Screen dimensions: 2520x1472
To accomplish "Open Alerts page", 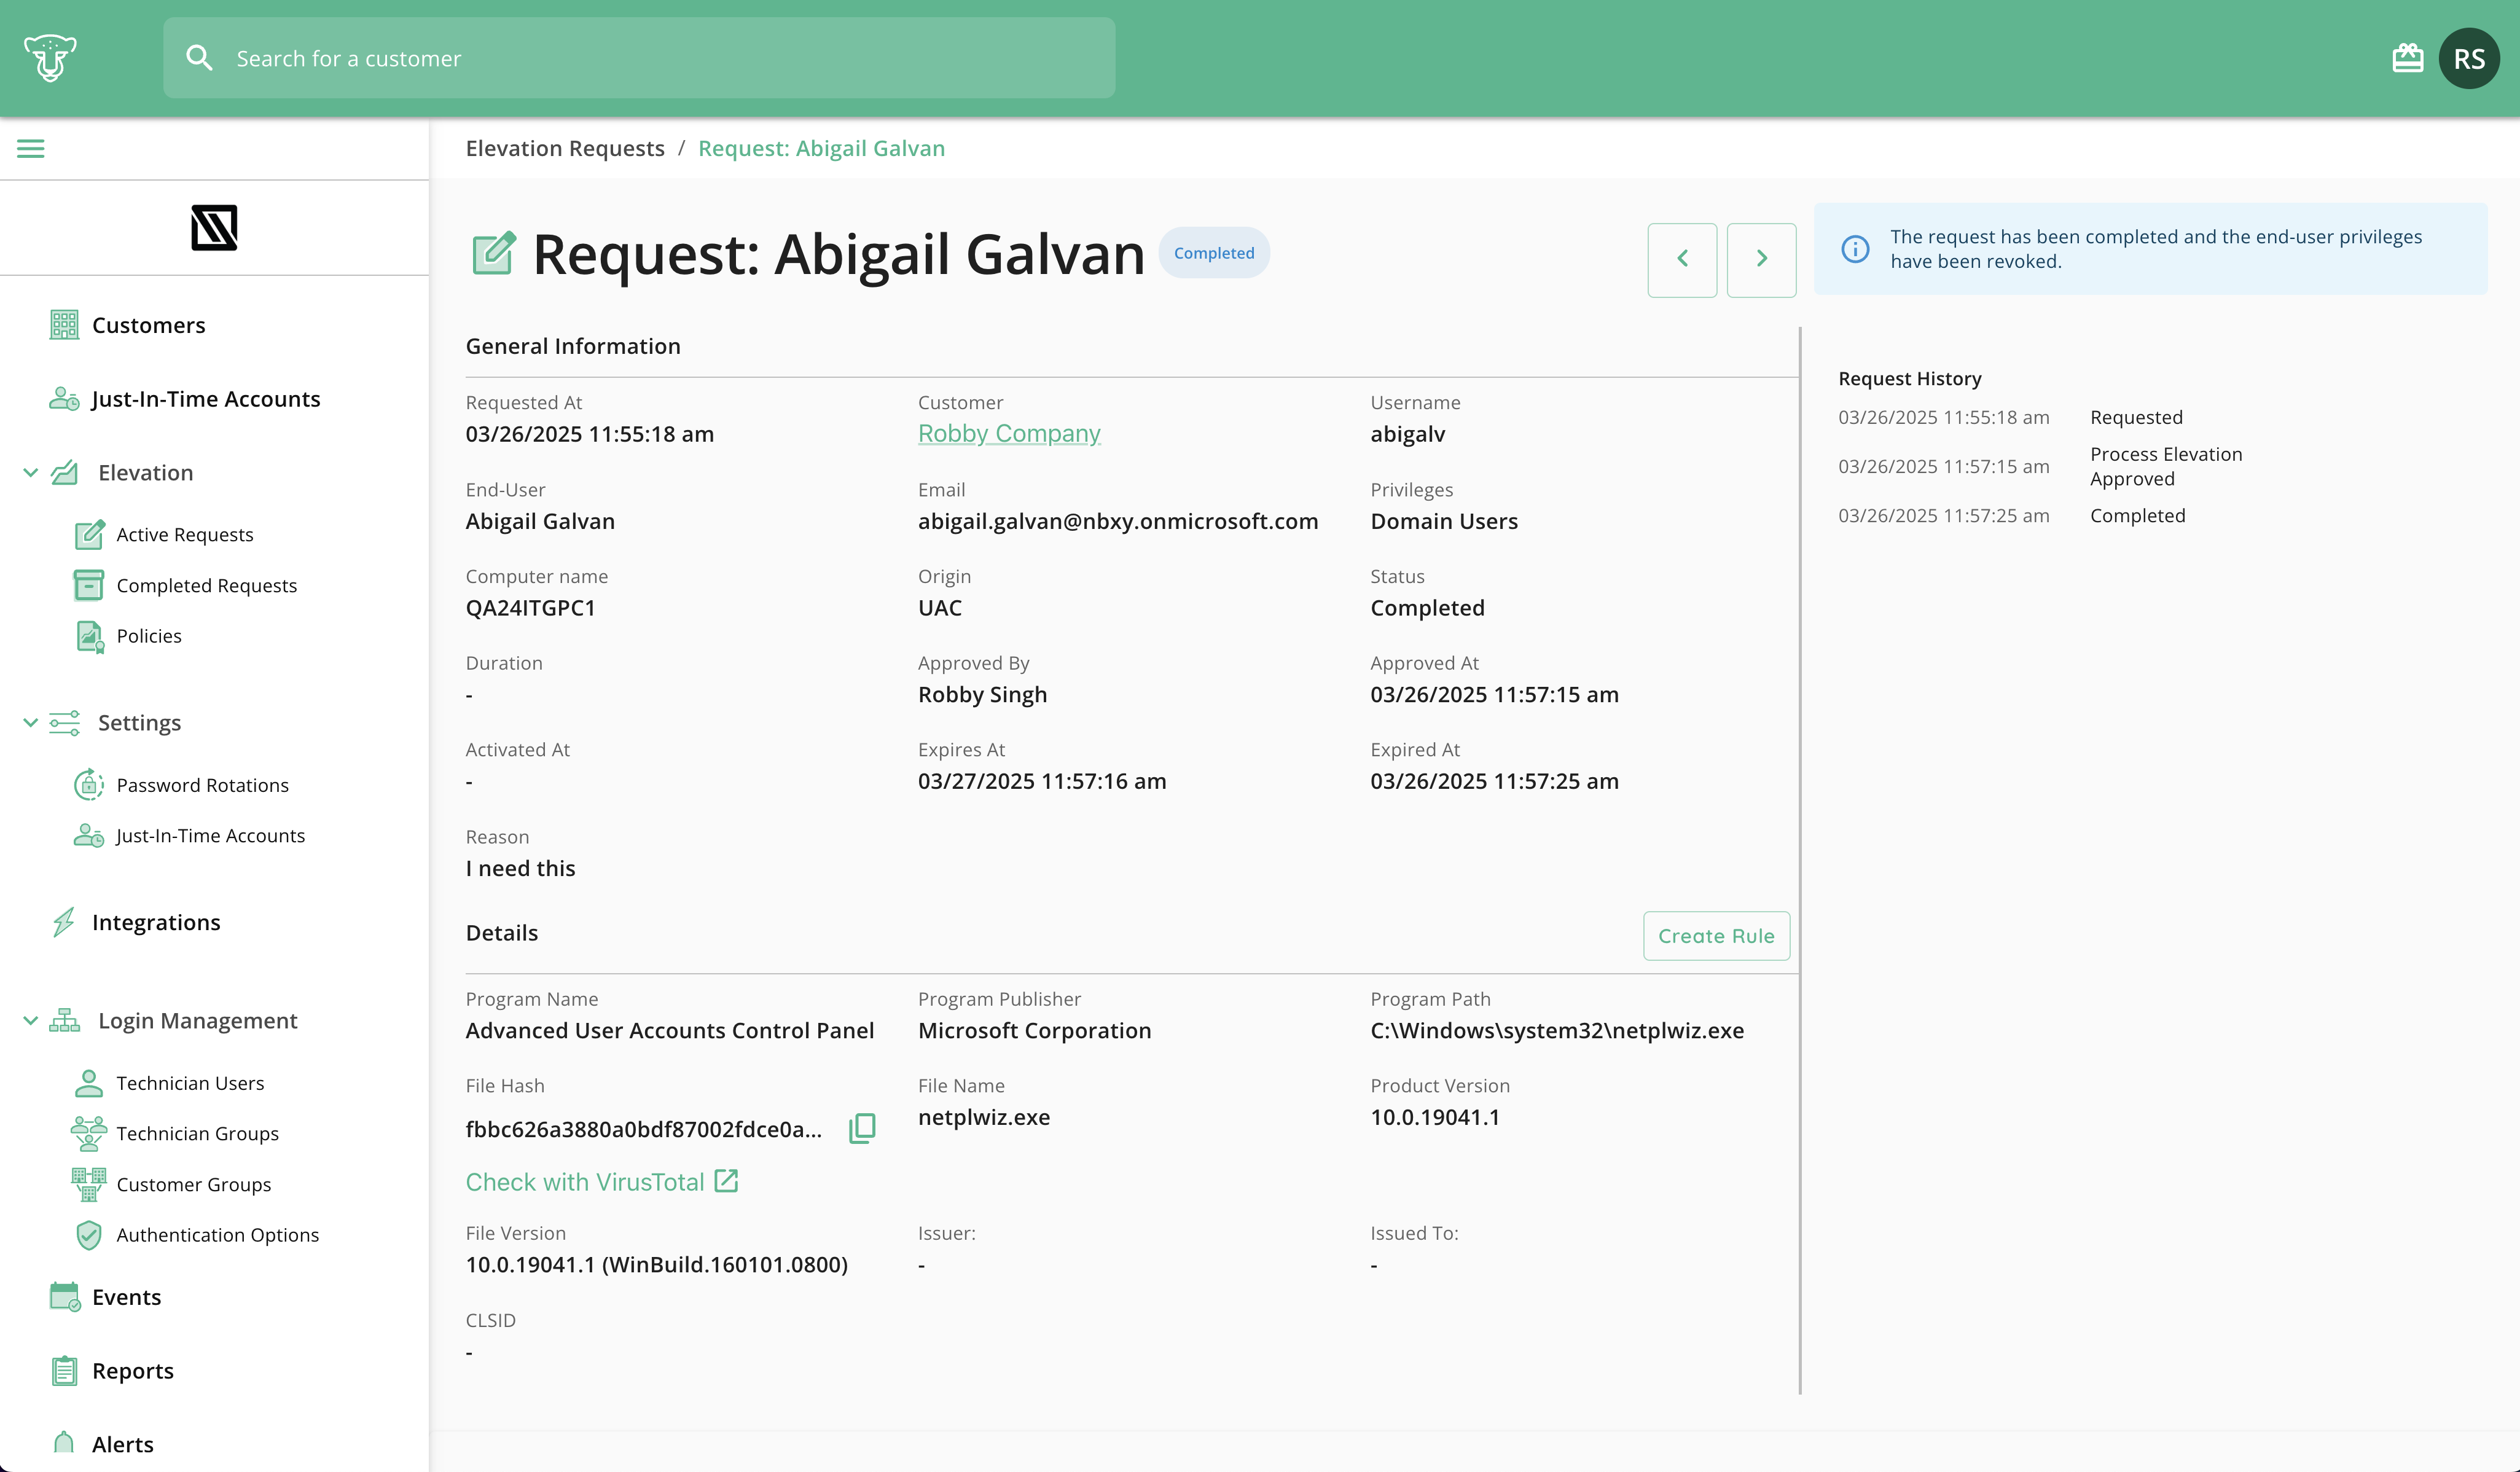I will 123,1444.
